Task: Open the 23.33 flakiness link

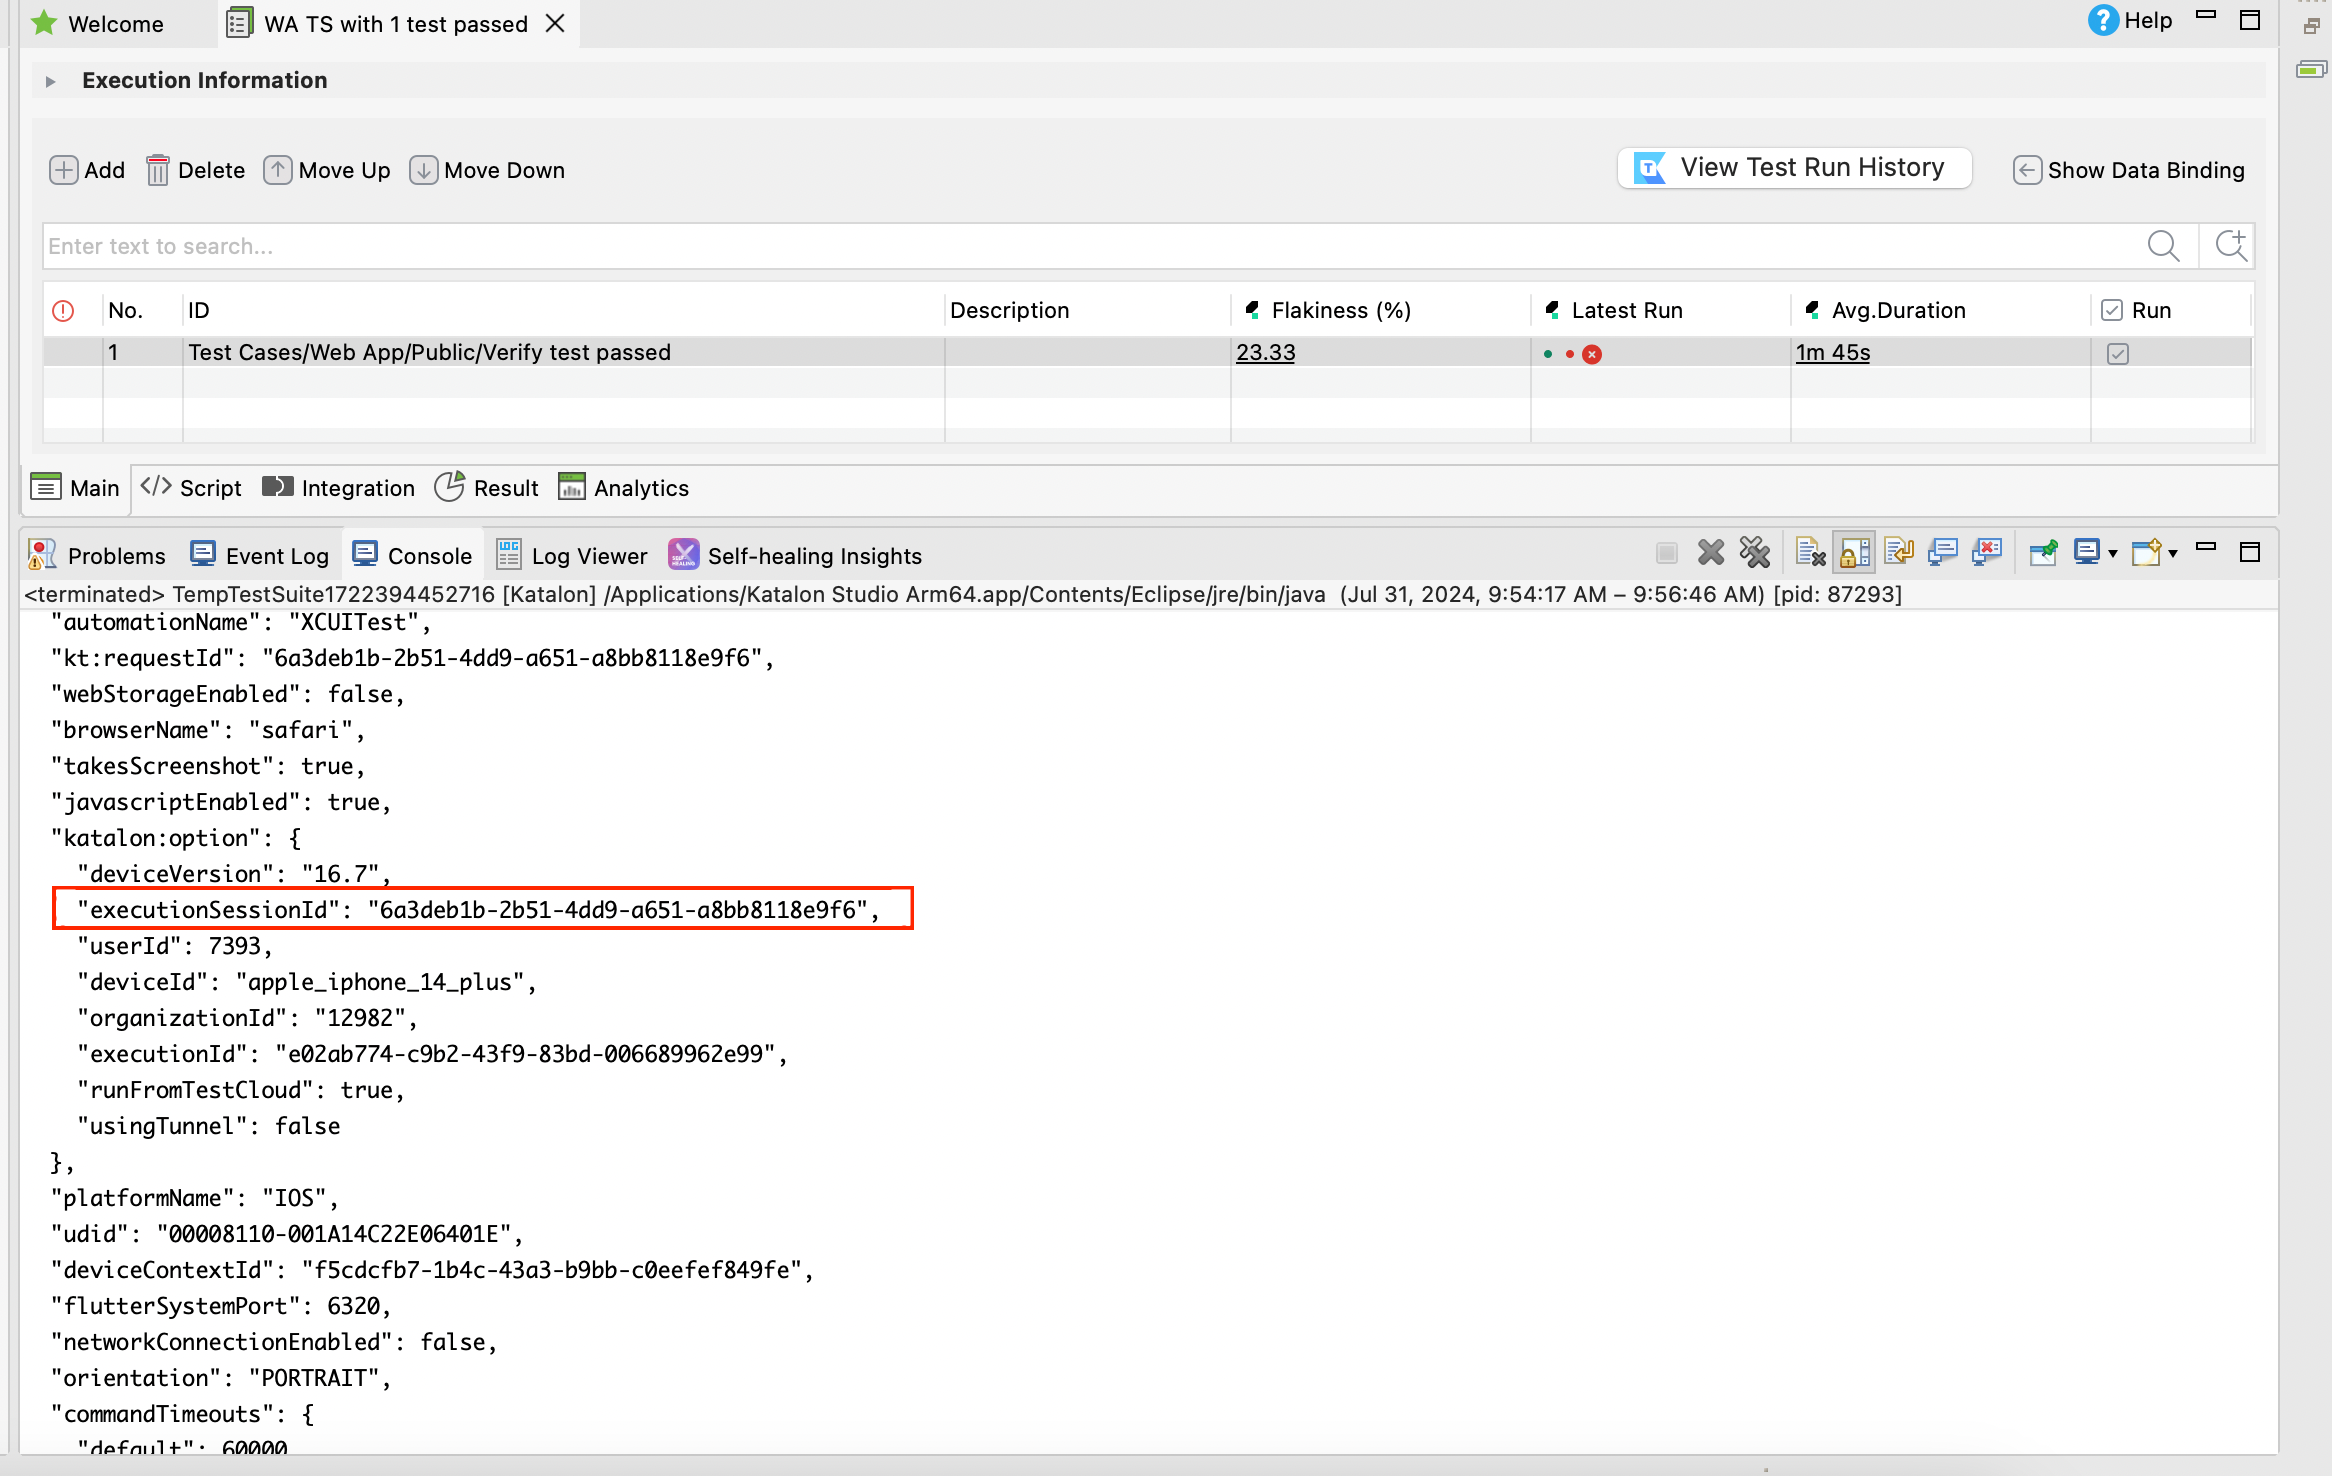Action: tap(1265, 353)
